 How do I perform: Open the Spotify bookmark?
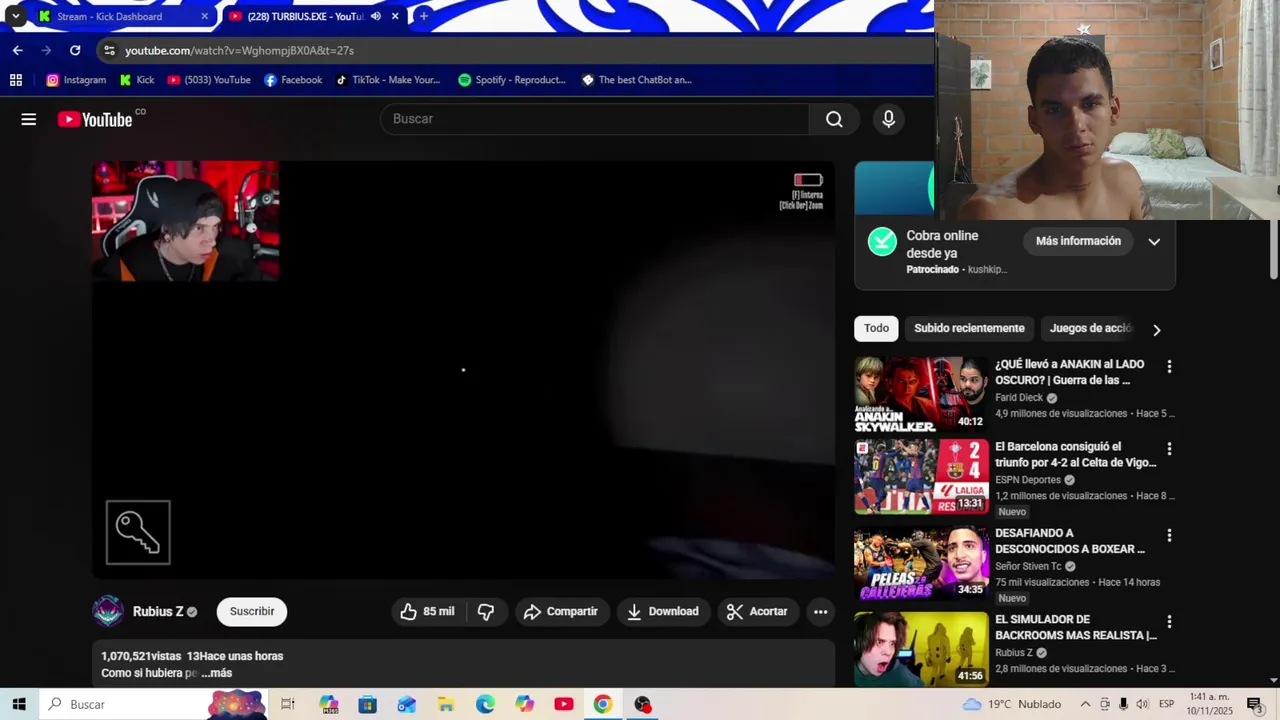(512, 80)
